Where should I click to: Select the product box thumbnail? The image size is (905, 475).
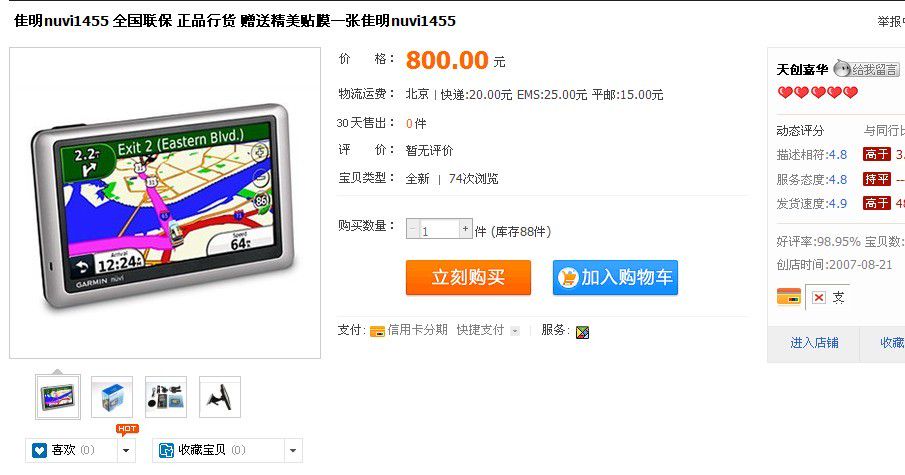[x=112, y=397]
